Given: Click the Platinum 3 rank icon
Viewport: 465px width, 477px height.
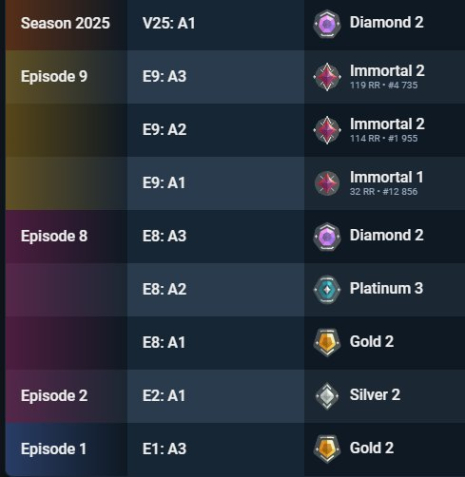Looking at the screenshot, I should 327,289.
